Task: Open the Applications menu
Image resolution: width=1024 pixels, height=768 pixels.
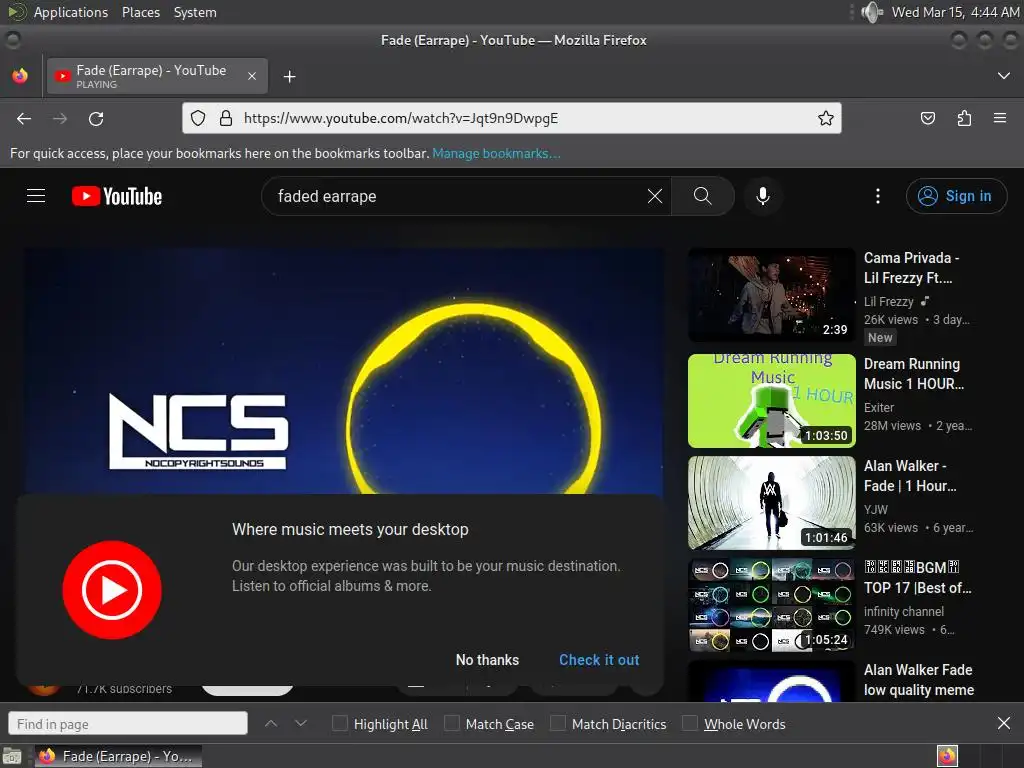Action: pyautogui.click(x=71, y=12)
